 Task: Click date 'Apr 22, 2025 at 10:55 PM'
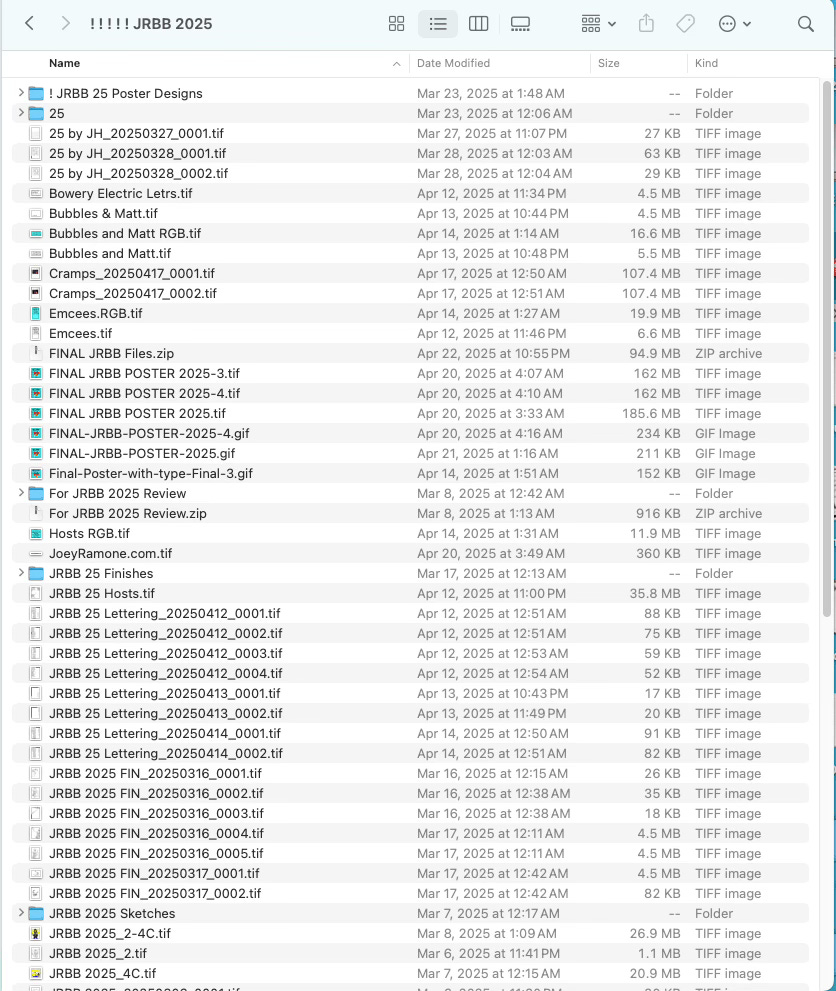tap(493, 353)
